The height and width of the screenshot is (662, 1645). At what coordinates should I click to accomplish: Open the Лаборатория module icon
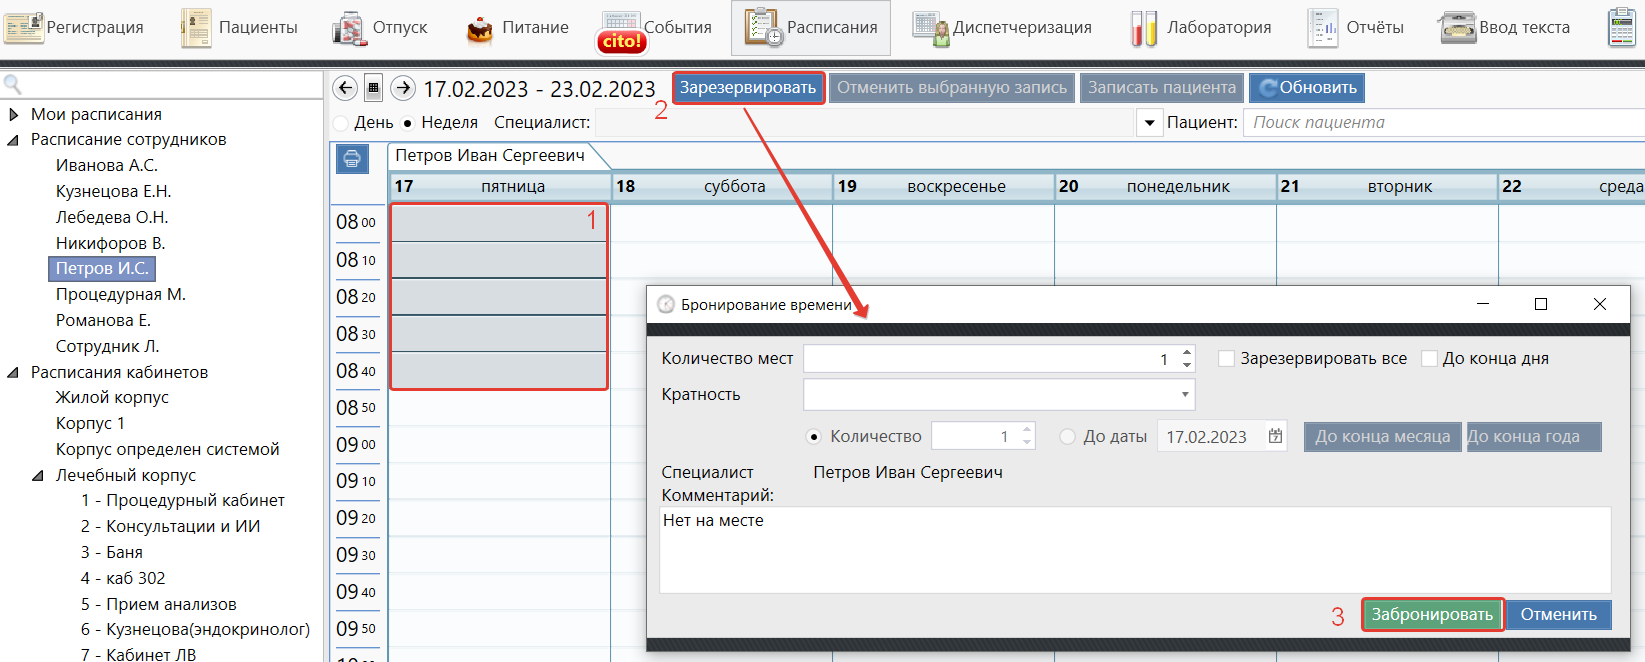coord(1144,28)
